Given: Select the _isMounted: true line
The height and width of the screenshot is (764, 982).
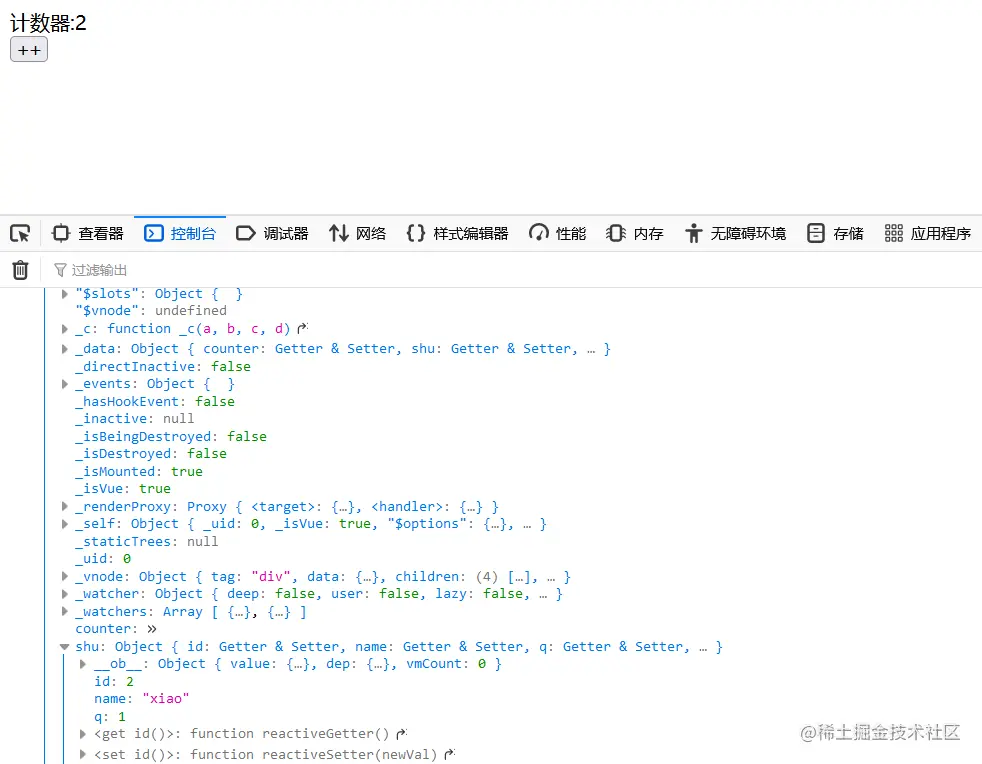Looking at the screenshot, I should (139, 472).
